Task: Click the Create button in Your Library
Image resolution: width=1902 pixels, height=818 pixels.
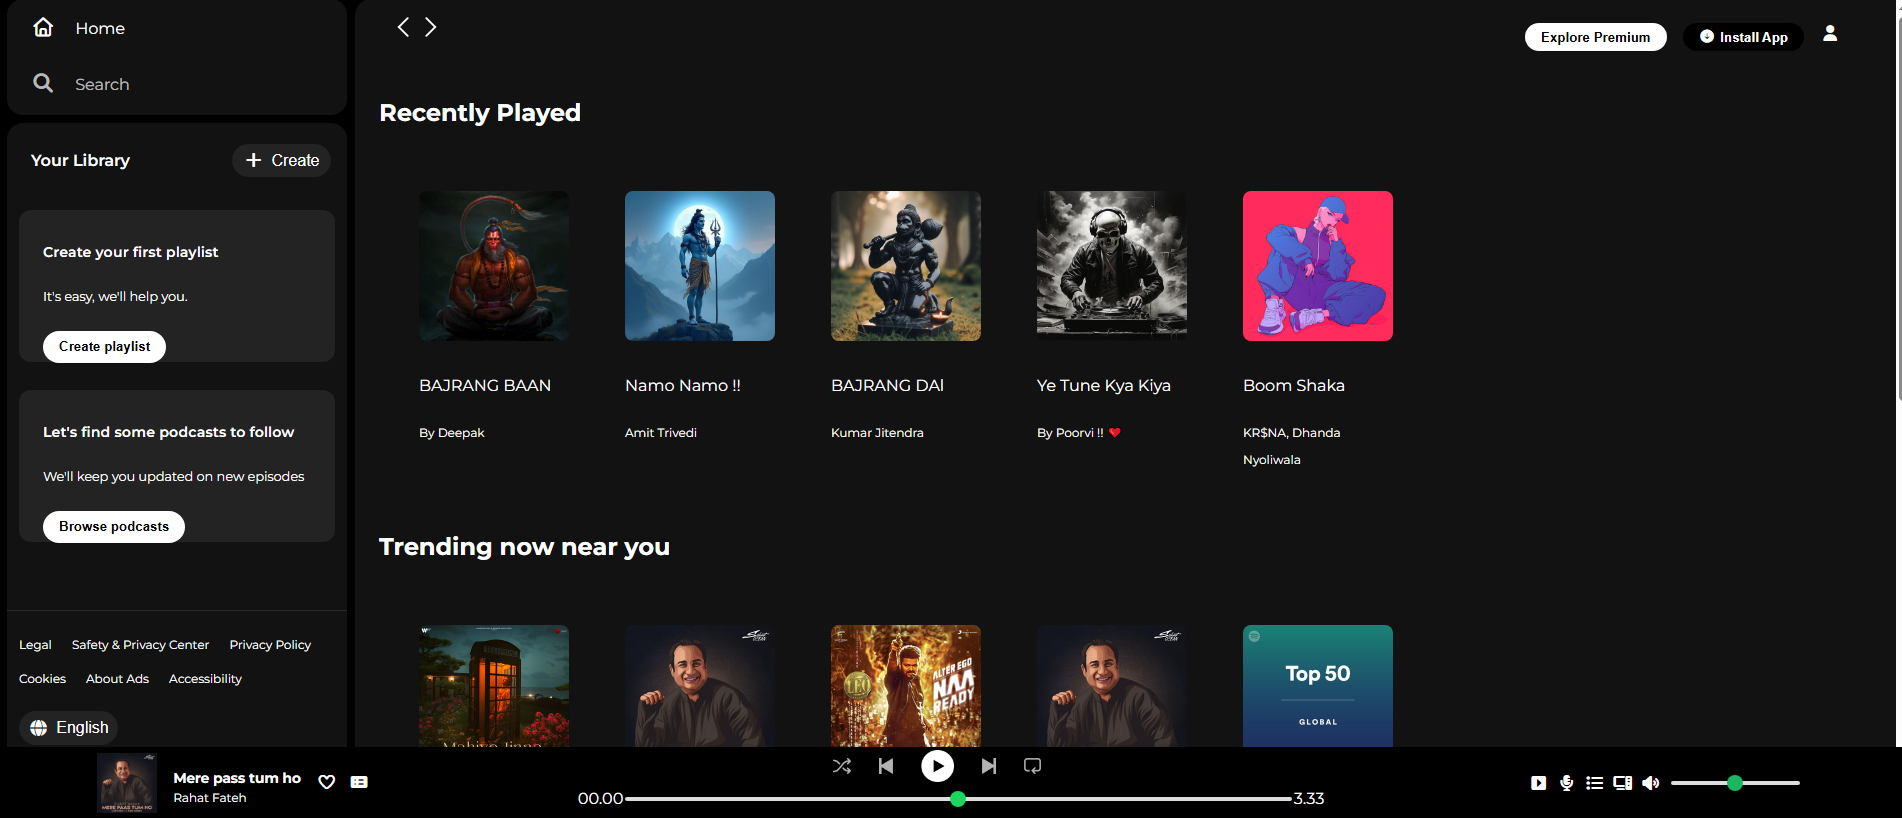Action: 282,160
